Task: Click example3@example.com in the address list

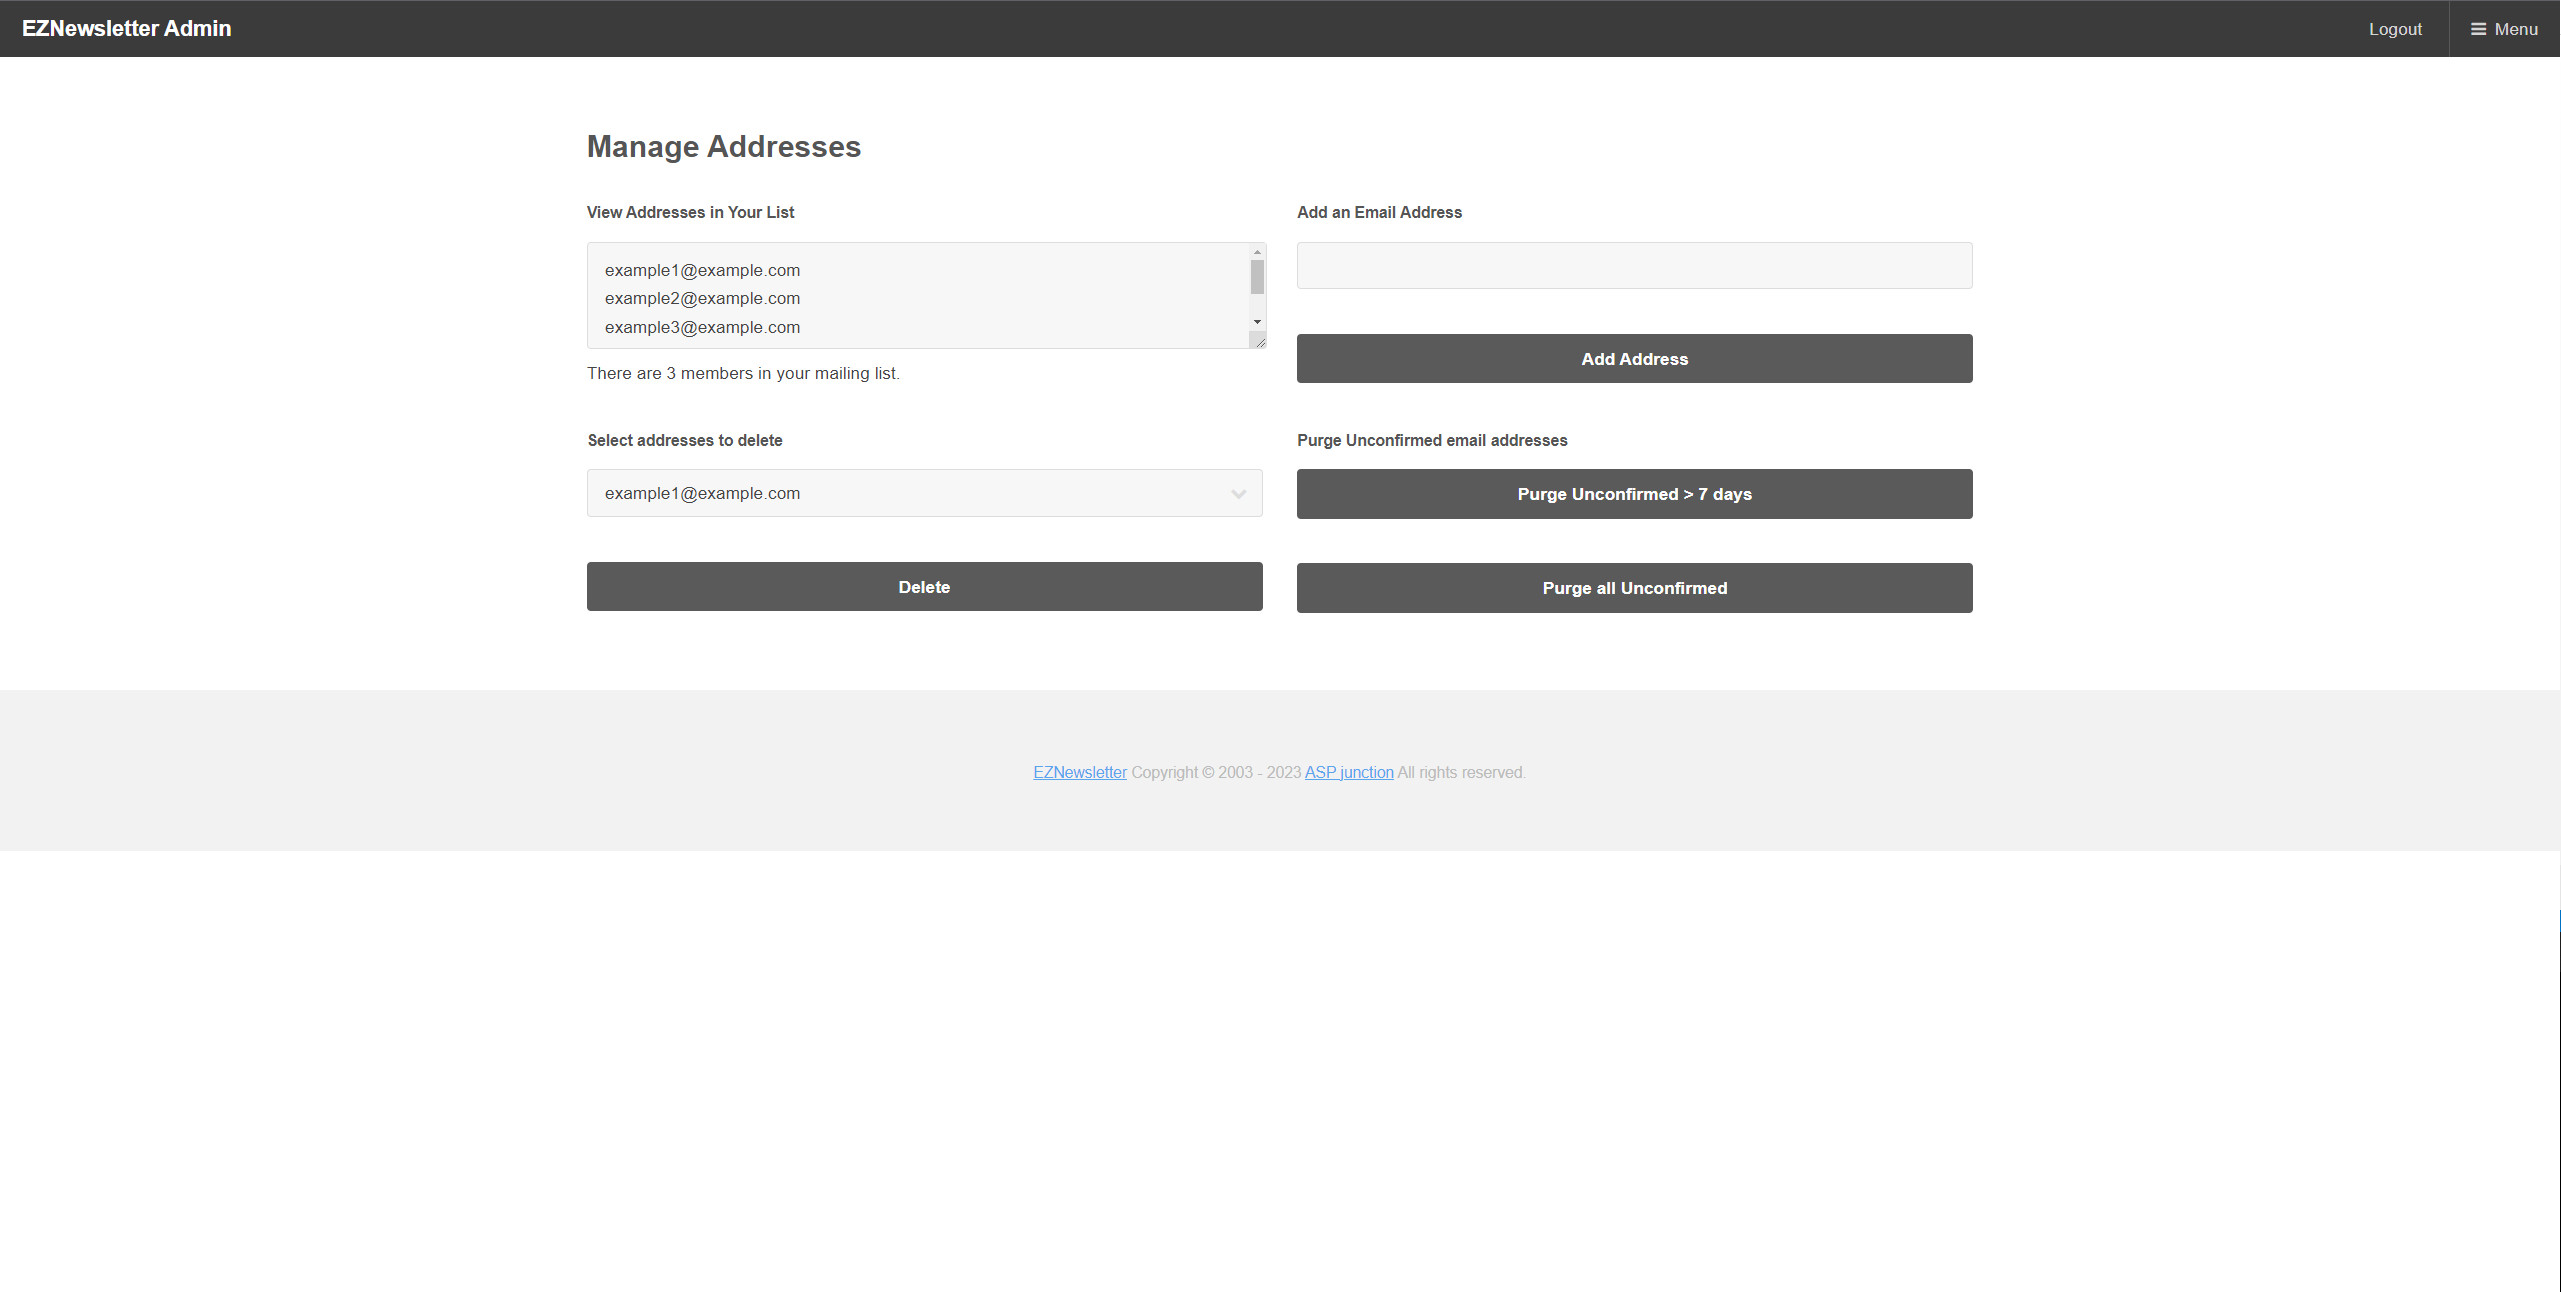Action: (702, 327)
